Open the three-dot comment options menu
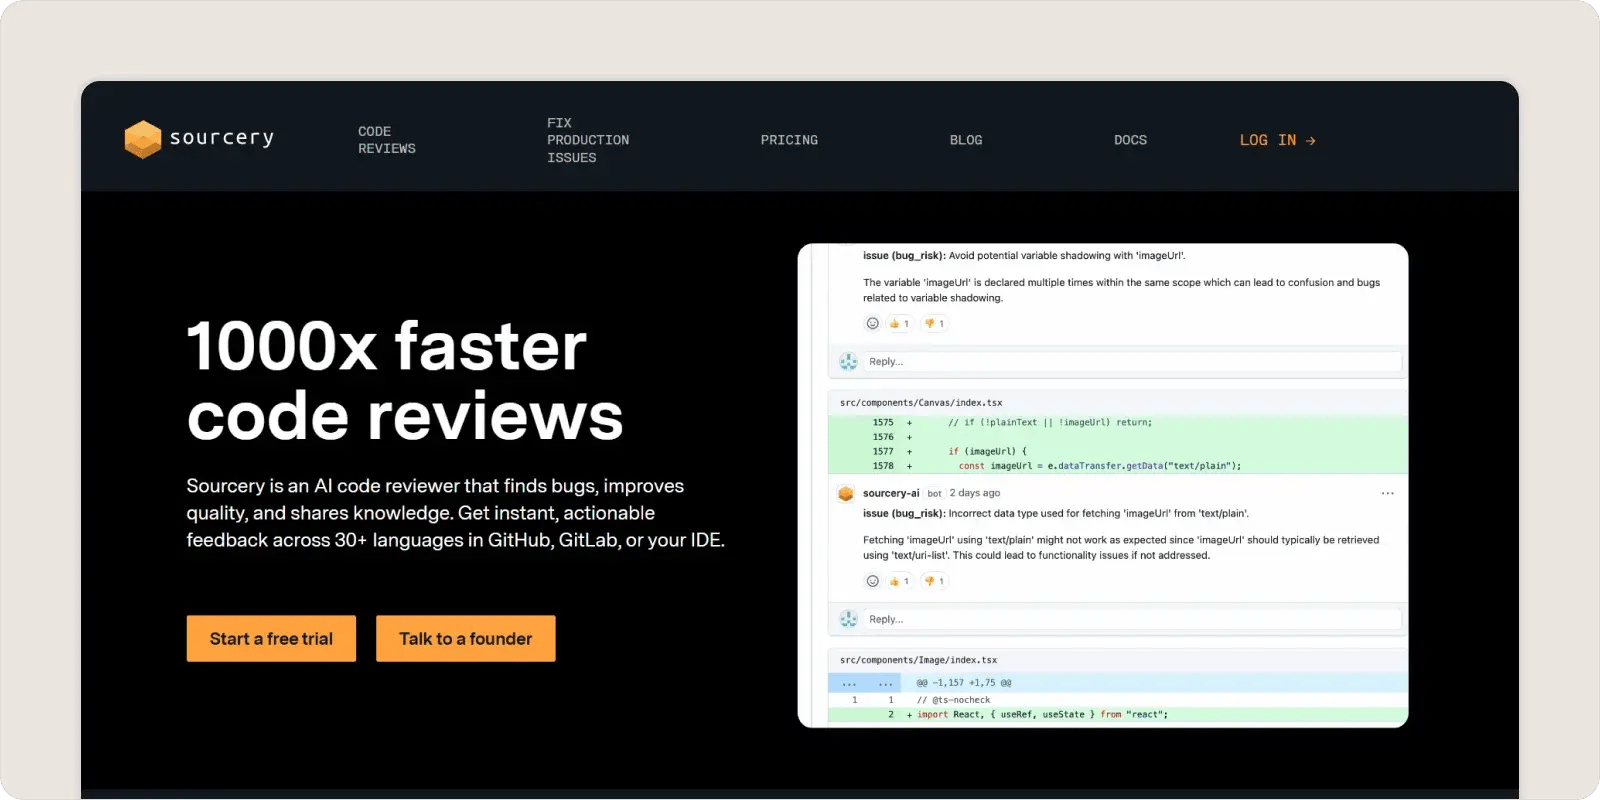 click(x=1387, y=493)
